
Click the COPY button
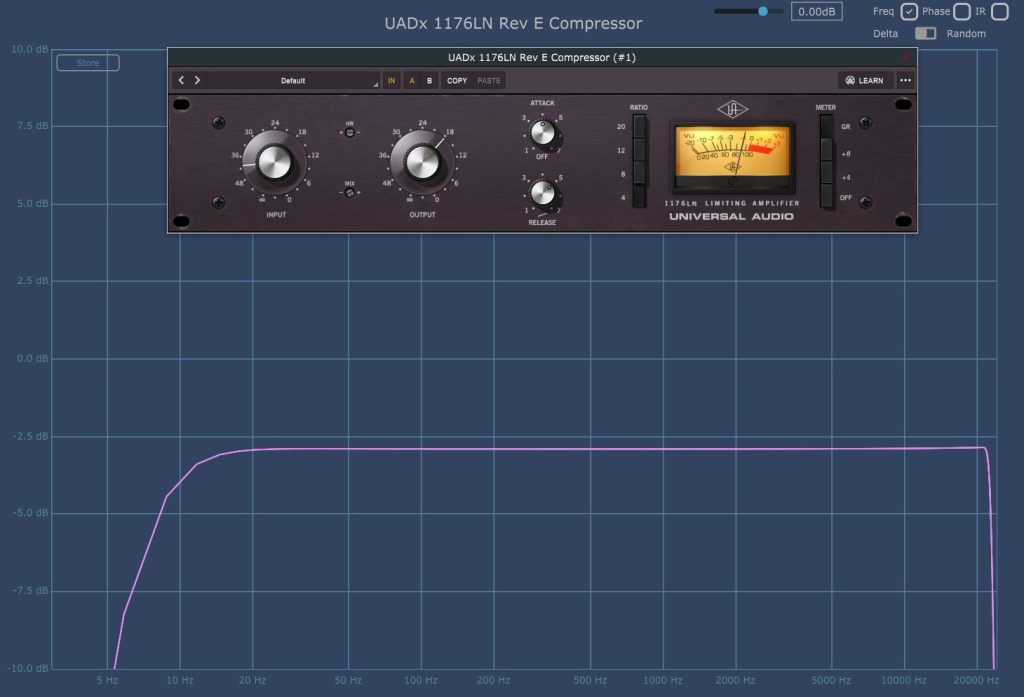(x=457, y=80)
